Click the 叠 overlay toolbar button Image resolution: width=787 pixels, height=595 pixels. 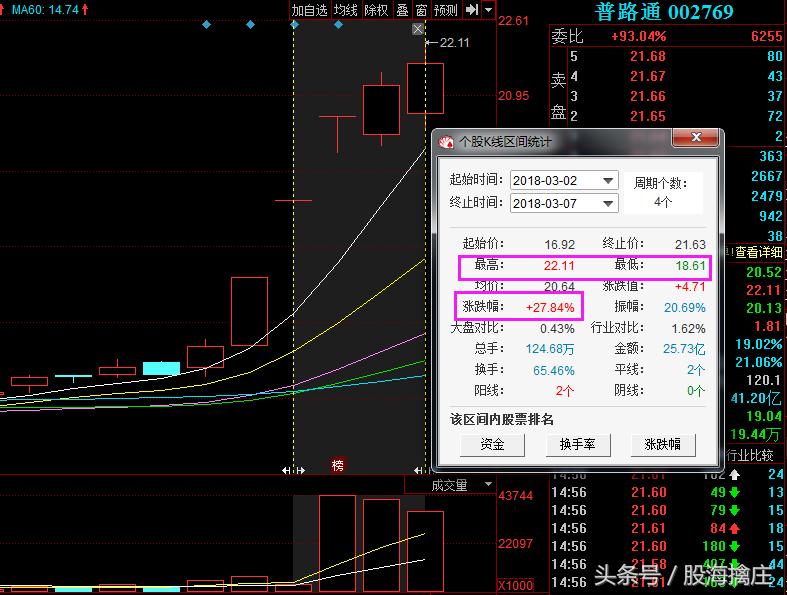pyautogui.click(x=402, y=10)
